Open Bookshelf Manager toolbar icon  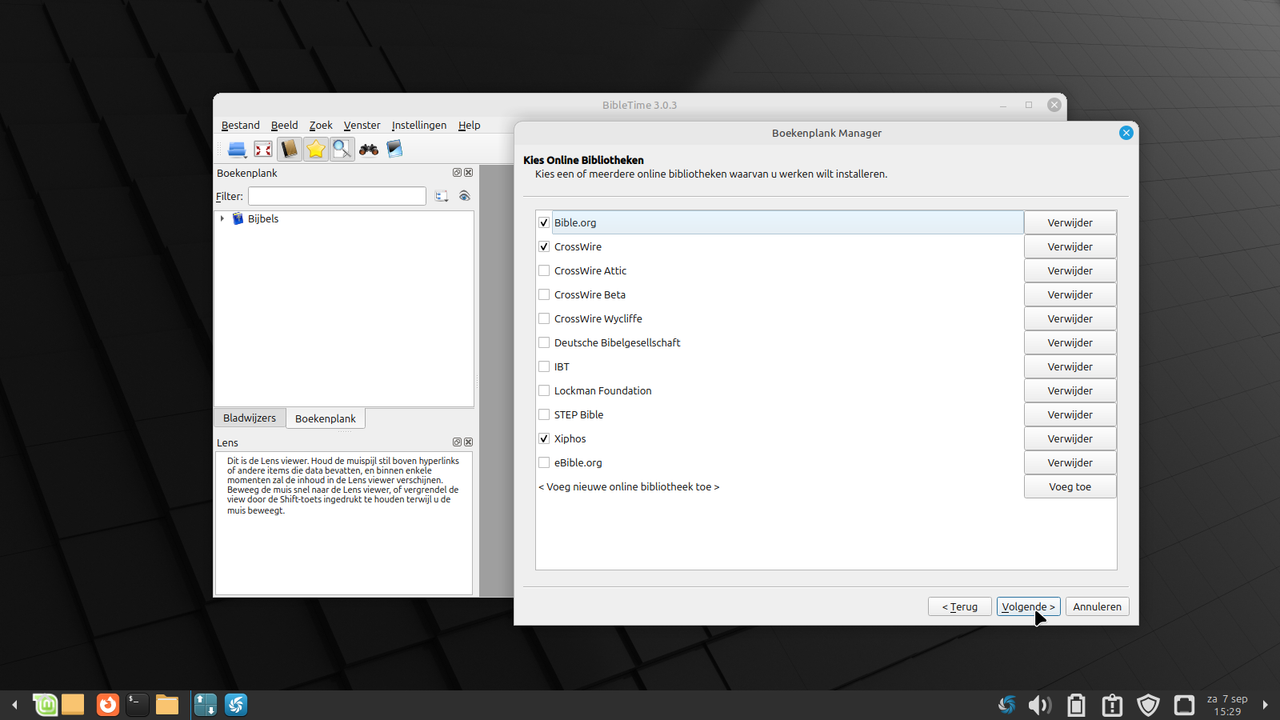tap(394, 150)
